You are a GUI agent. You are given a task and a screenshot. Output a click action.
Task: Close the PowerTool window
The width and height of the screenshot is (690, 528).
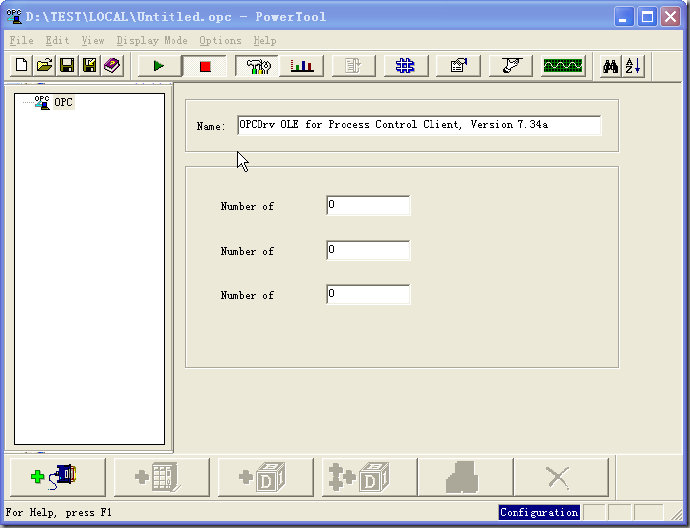point(671,17)
